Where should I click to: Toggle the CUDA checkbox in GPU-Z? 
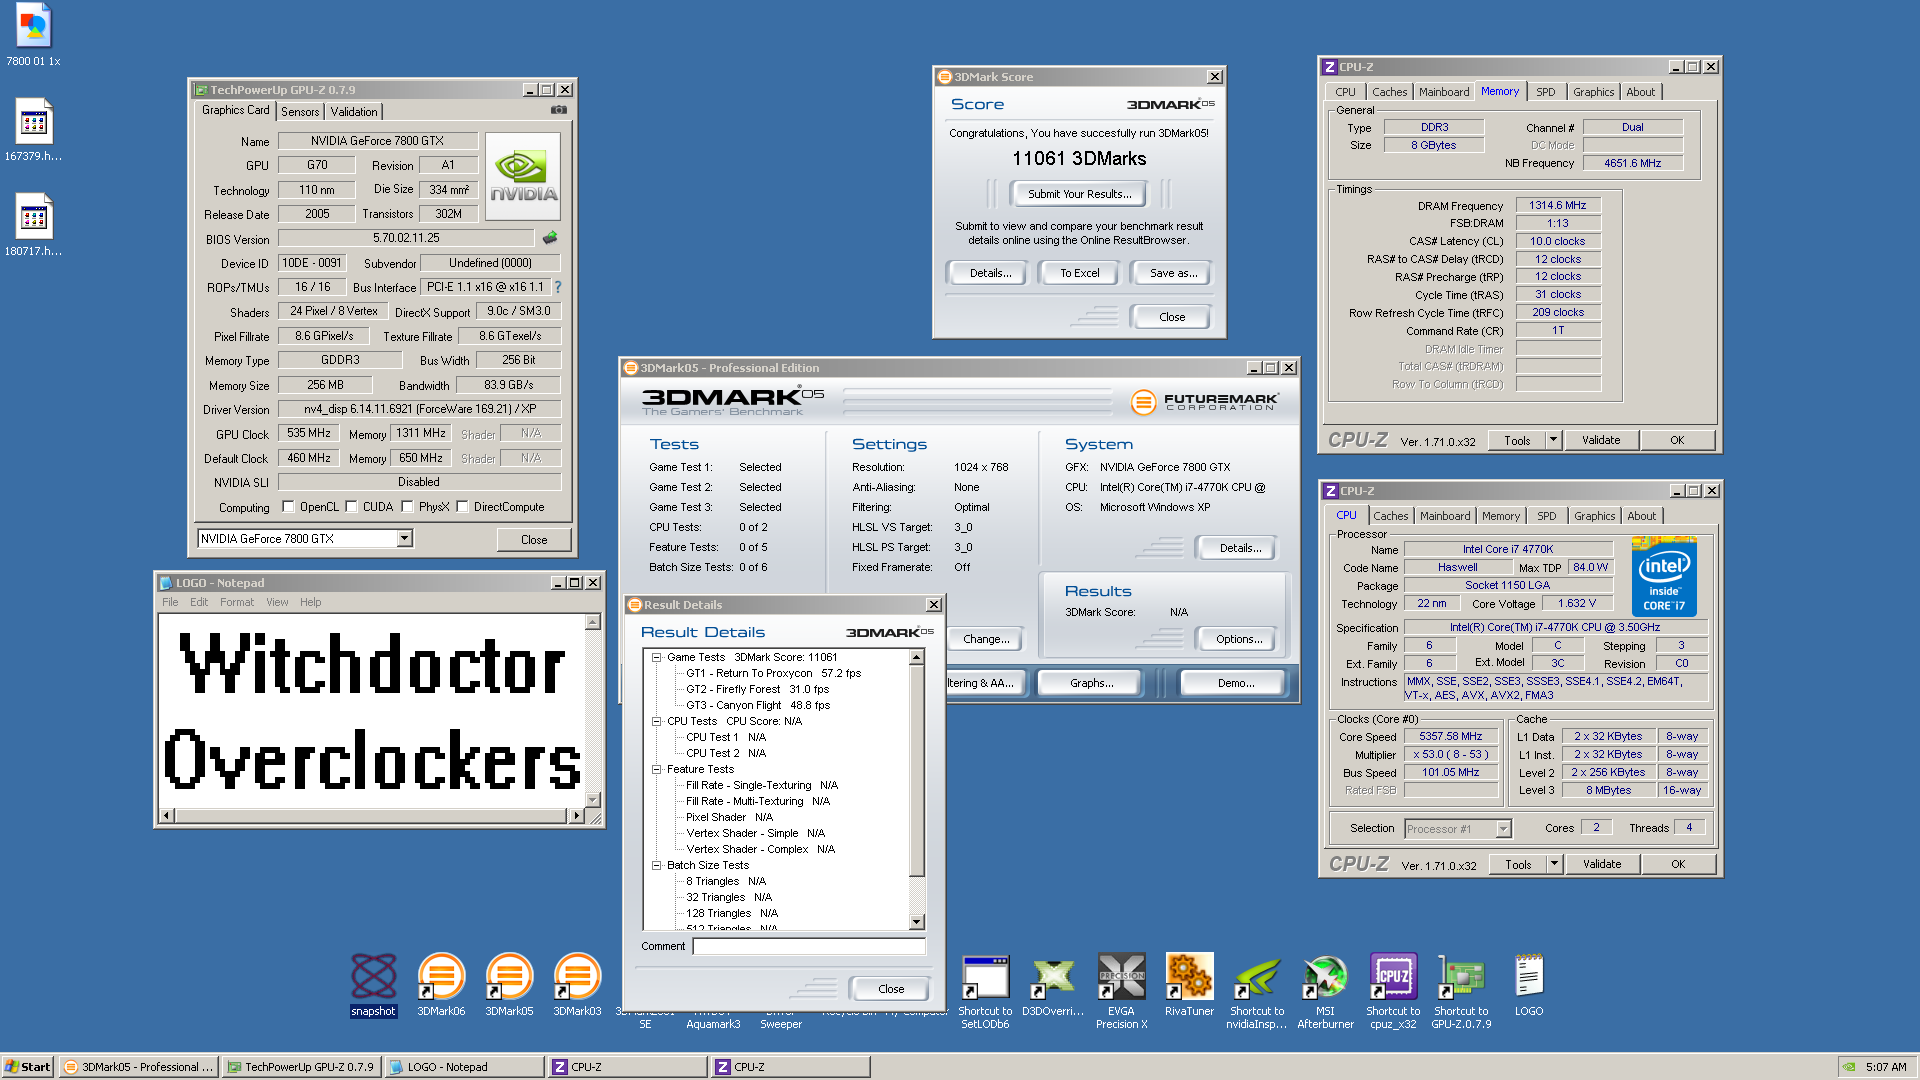[351, 507]
